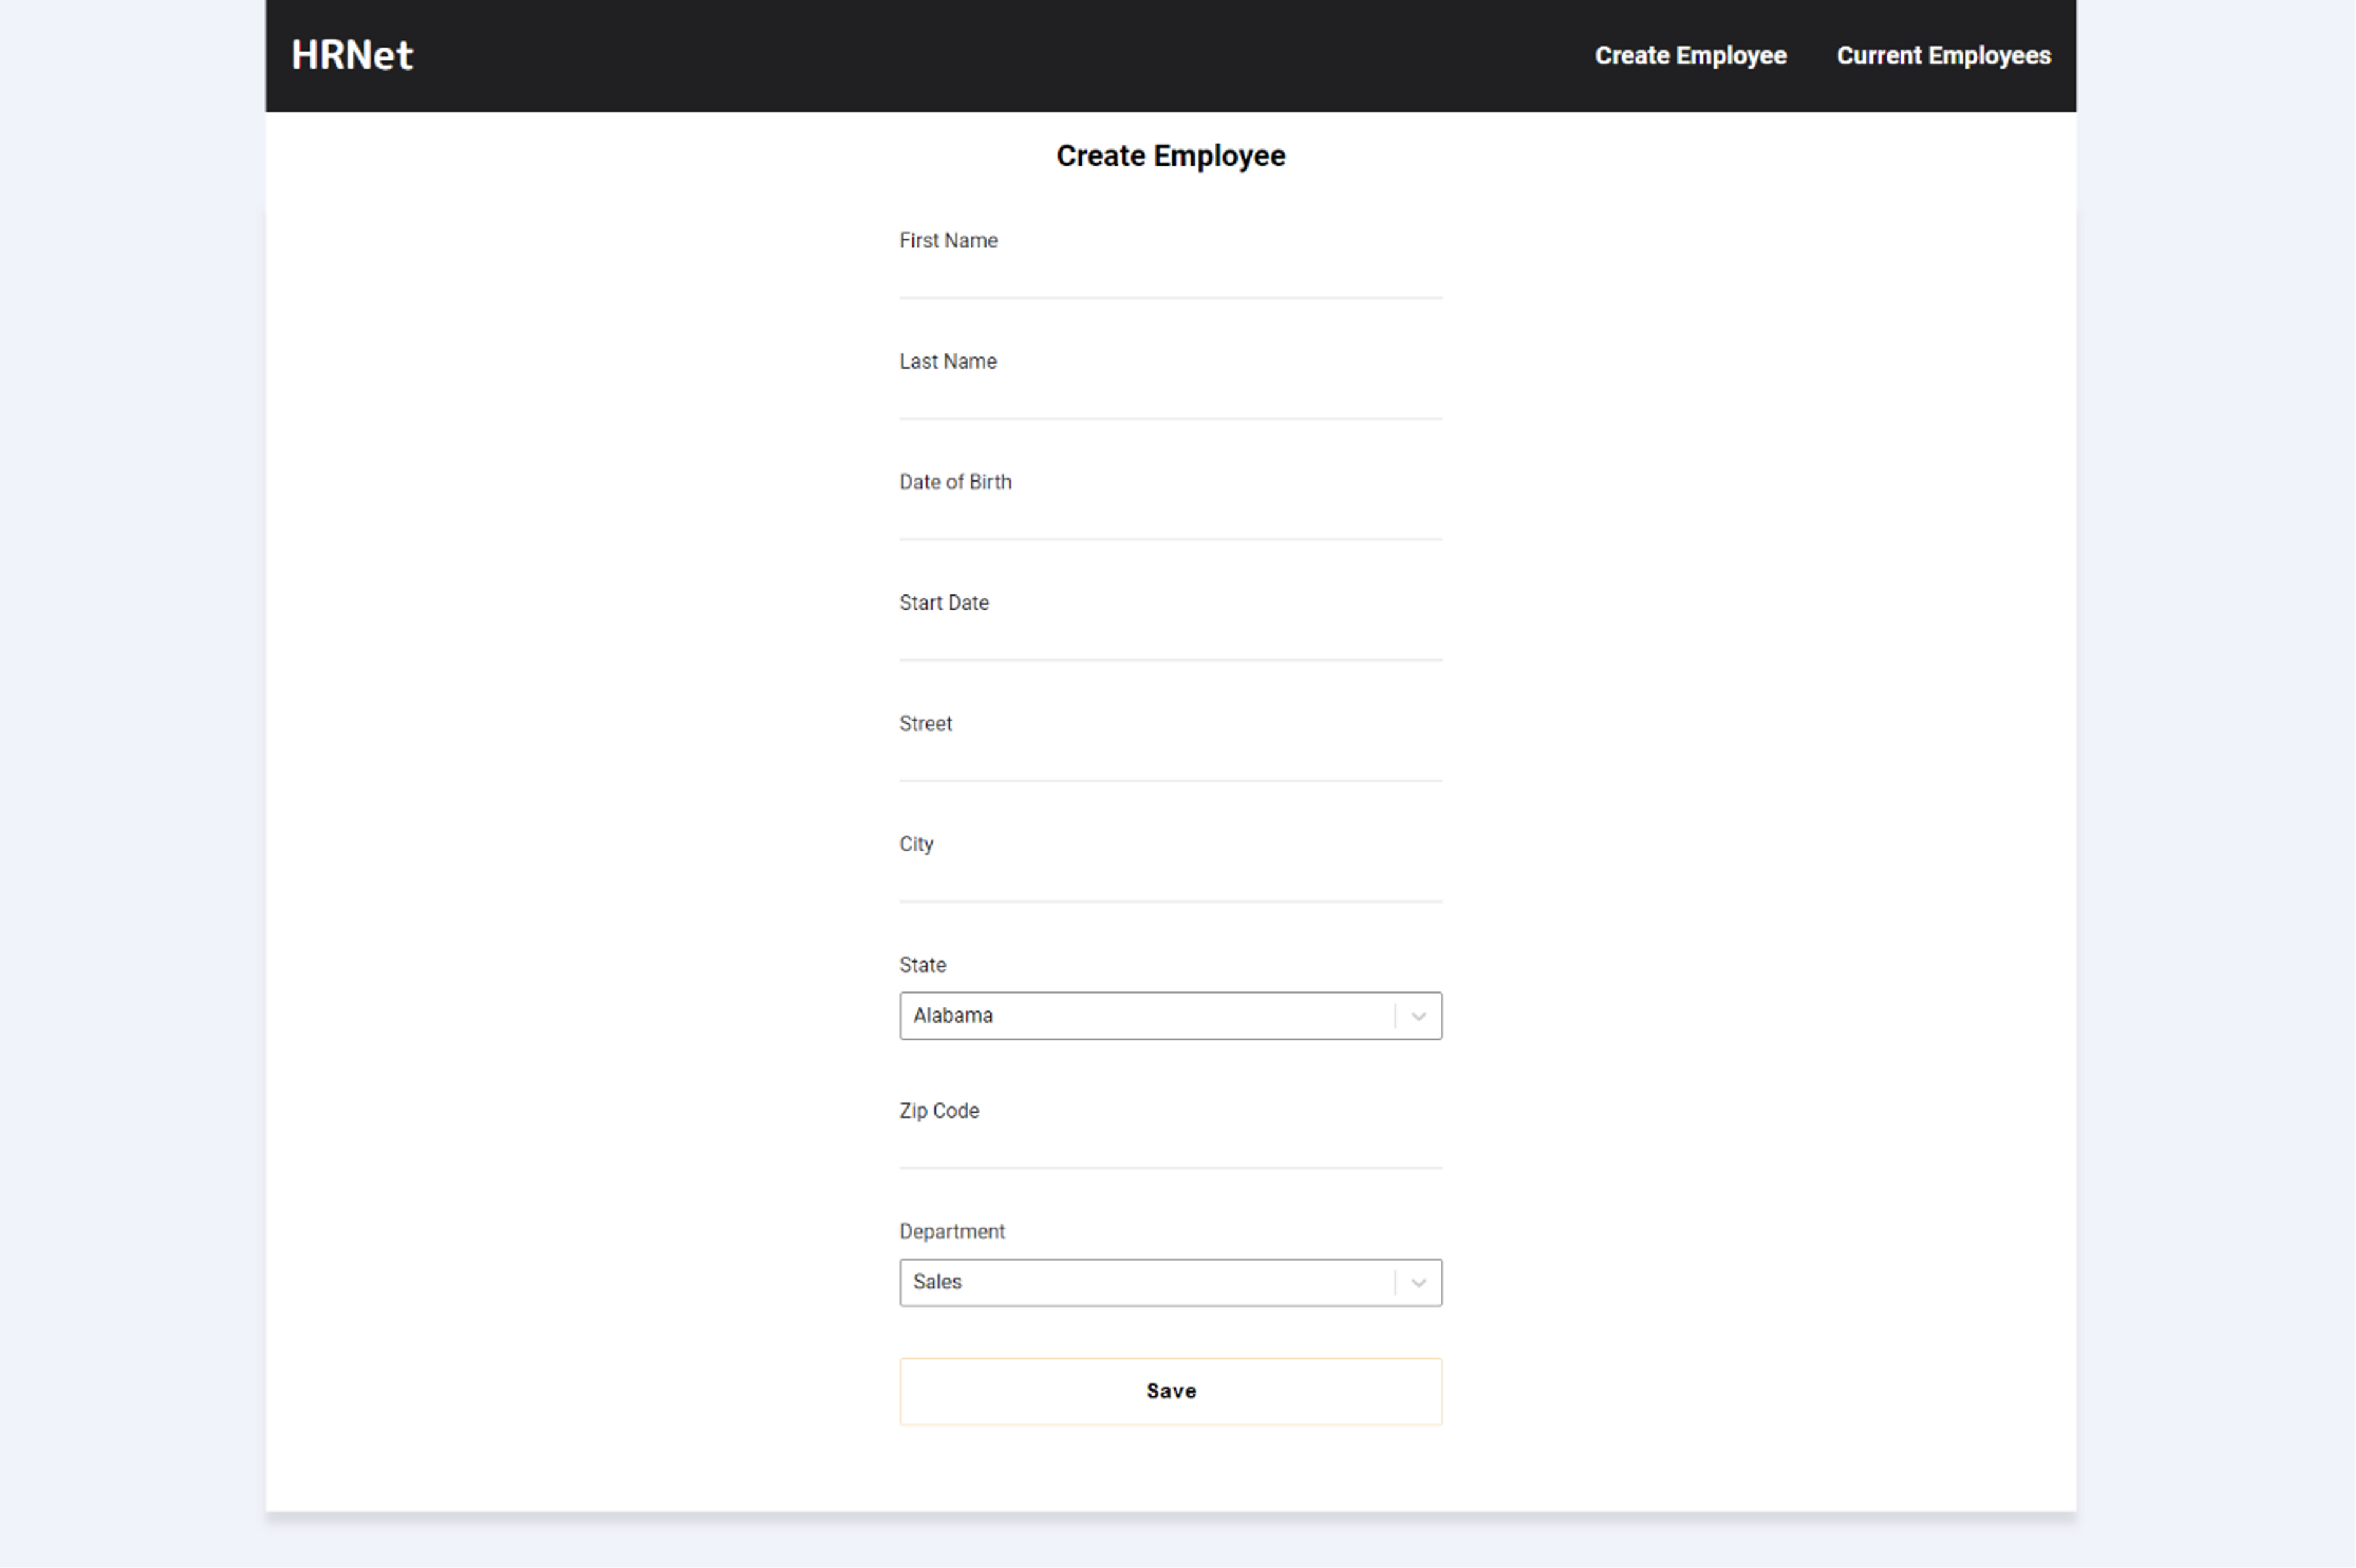Click the Create Employee page heading
Screen dimensions: 2356x1568
1170,156
